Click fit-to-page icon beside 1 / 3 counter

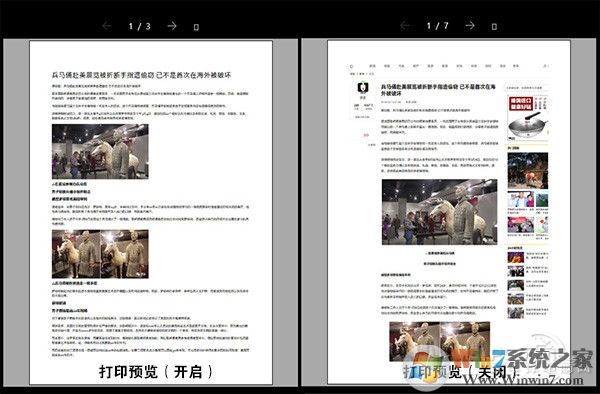(196, 27)
